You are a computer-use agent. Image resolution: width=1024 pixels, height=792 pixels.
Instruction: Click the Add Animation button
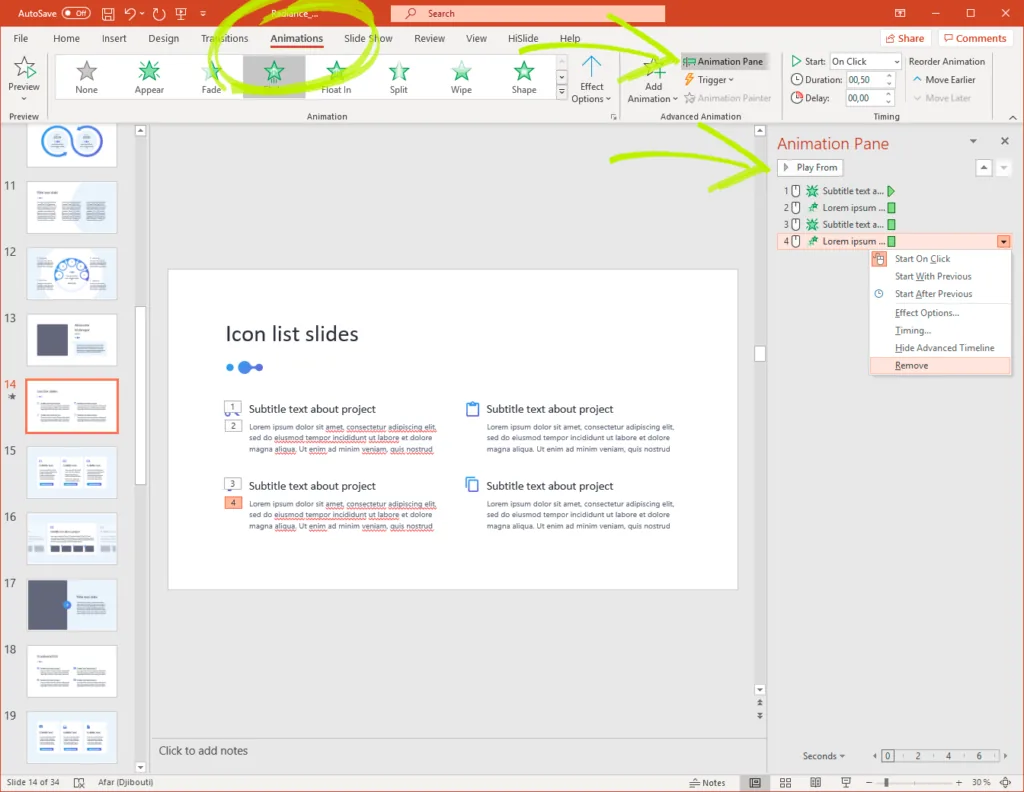tap(652, 80)
